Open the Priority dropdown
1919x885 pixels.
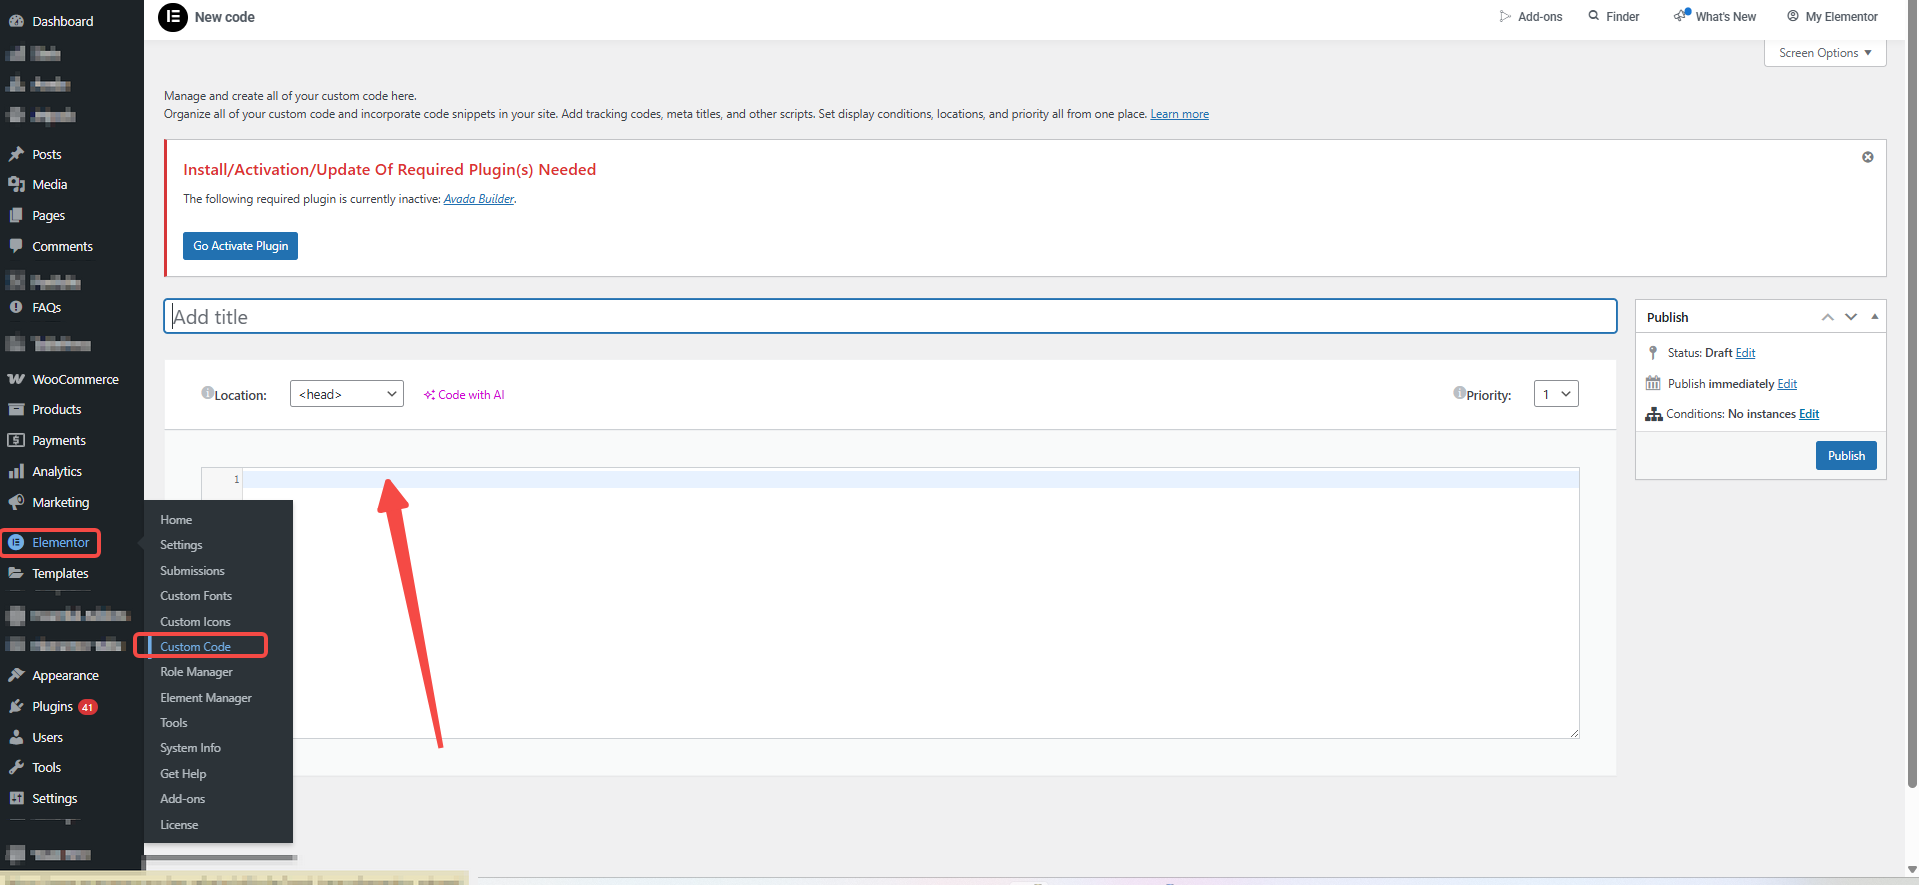(x=1556, y=394)
